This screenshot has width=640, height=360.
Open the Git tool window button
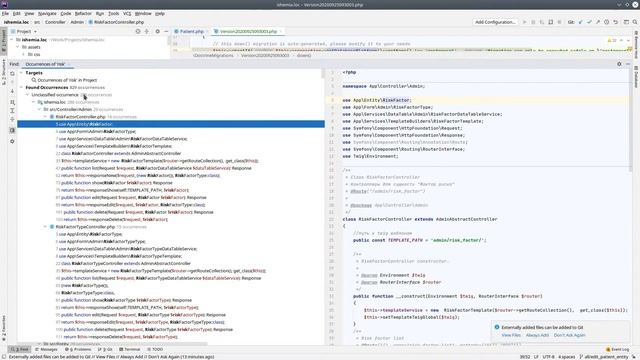pyautogui.click(x=105, y=349)
